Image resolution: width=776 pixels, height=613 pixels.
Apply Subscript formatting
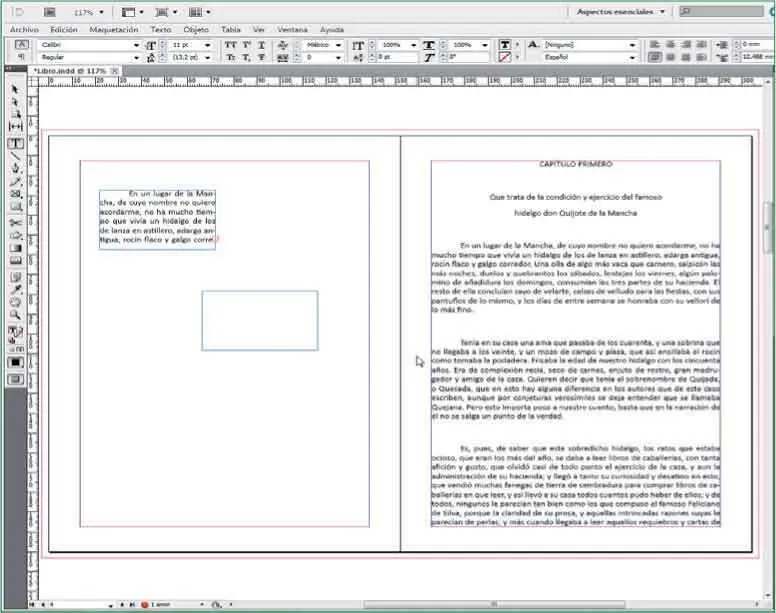point(246,57)
